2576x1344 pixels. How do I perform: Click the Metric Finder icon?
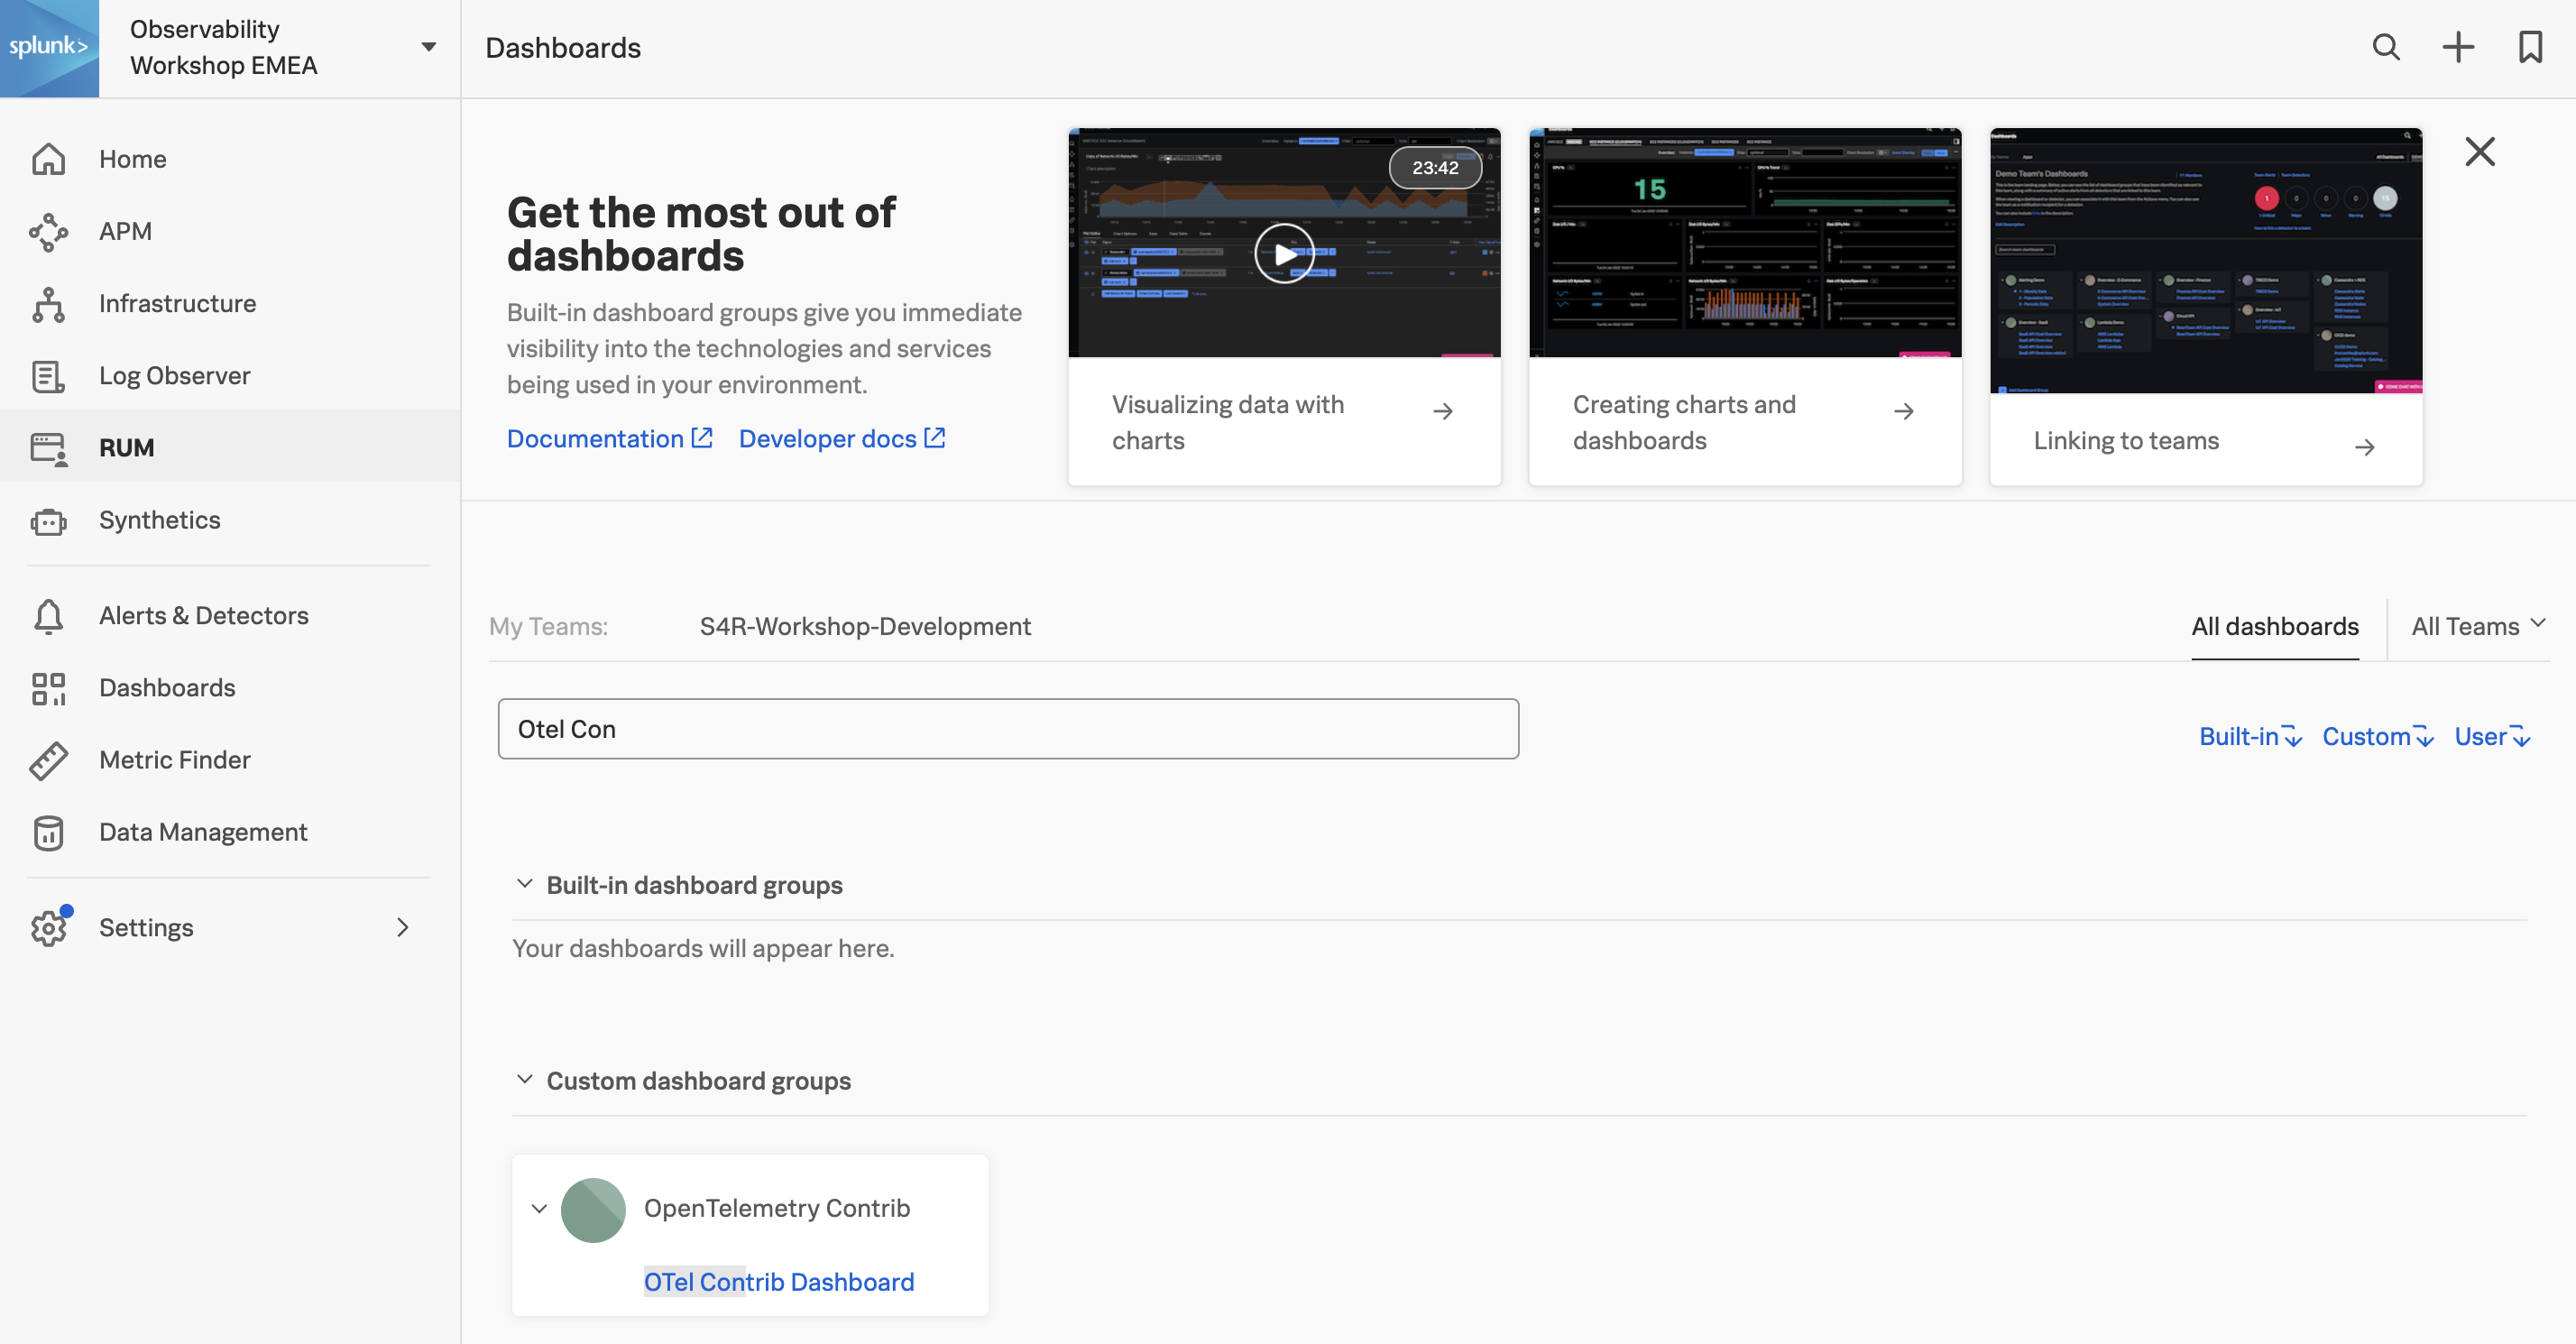(x=50, y=759)
